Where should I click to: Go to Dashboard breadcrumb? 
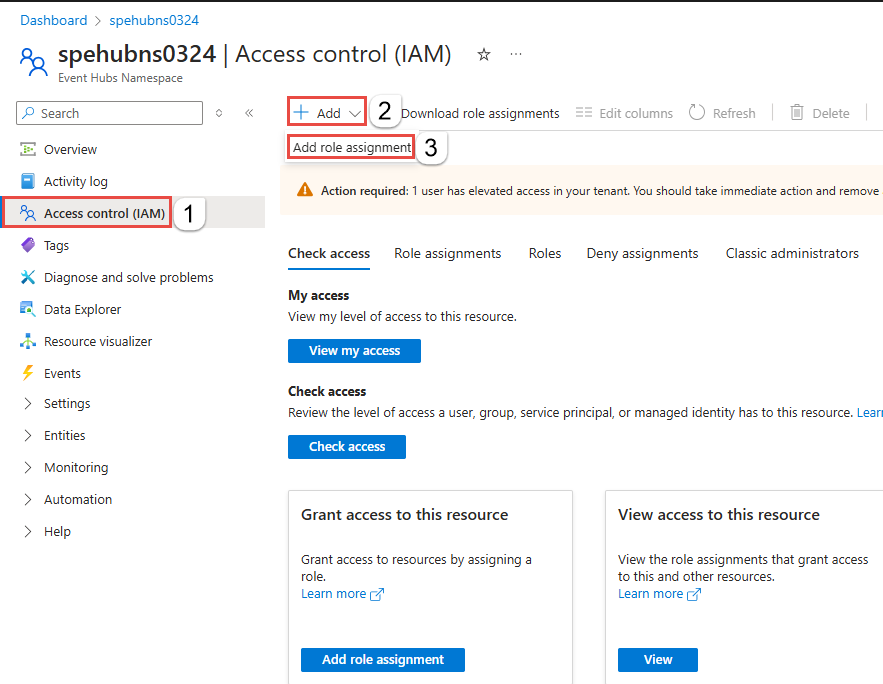point(53,20)
